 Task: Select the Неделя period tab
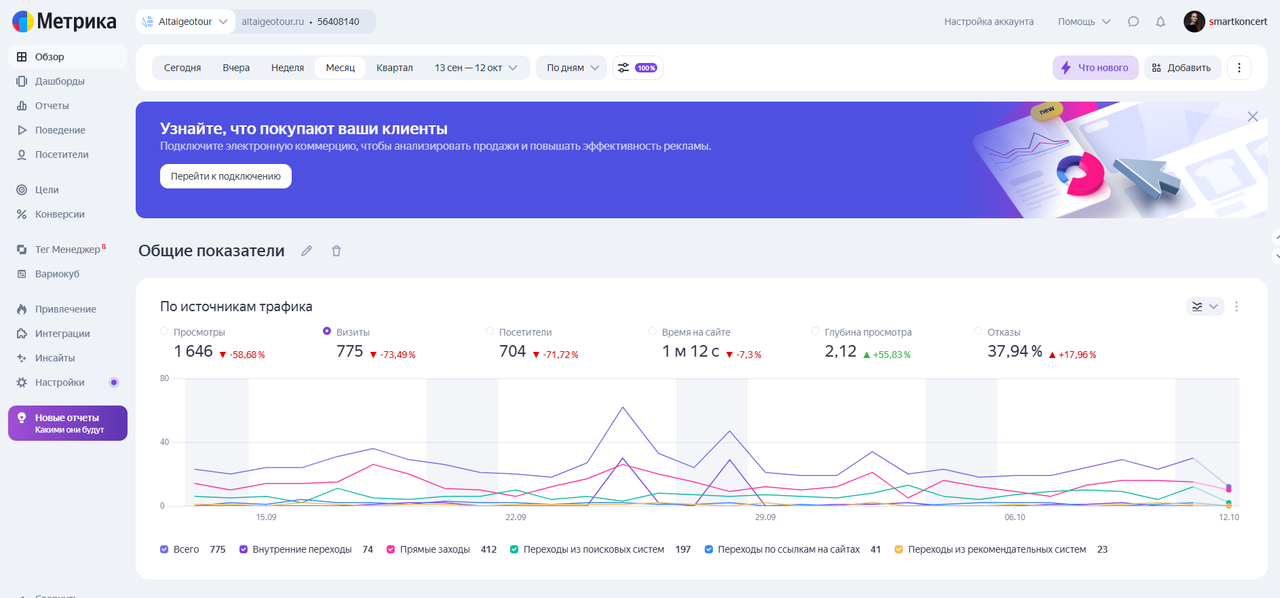click(287, 68)
